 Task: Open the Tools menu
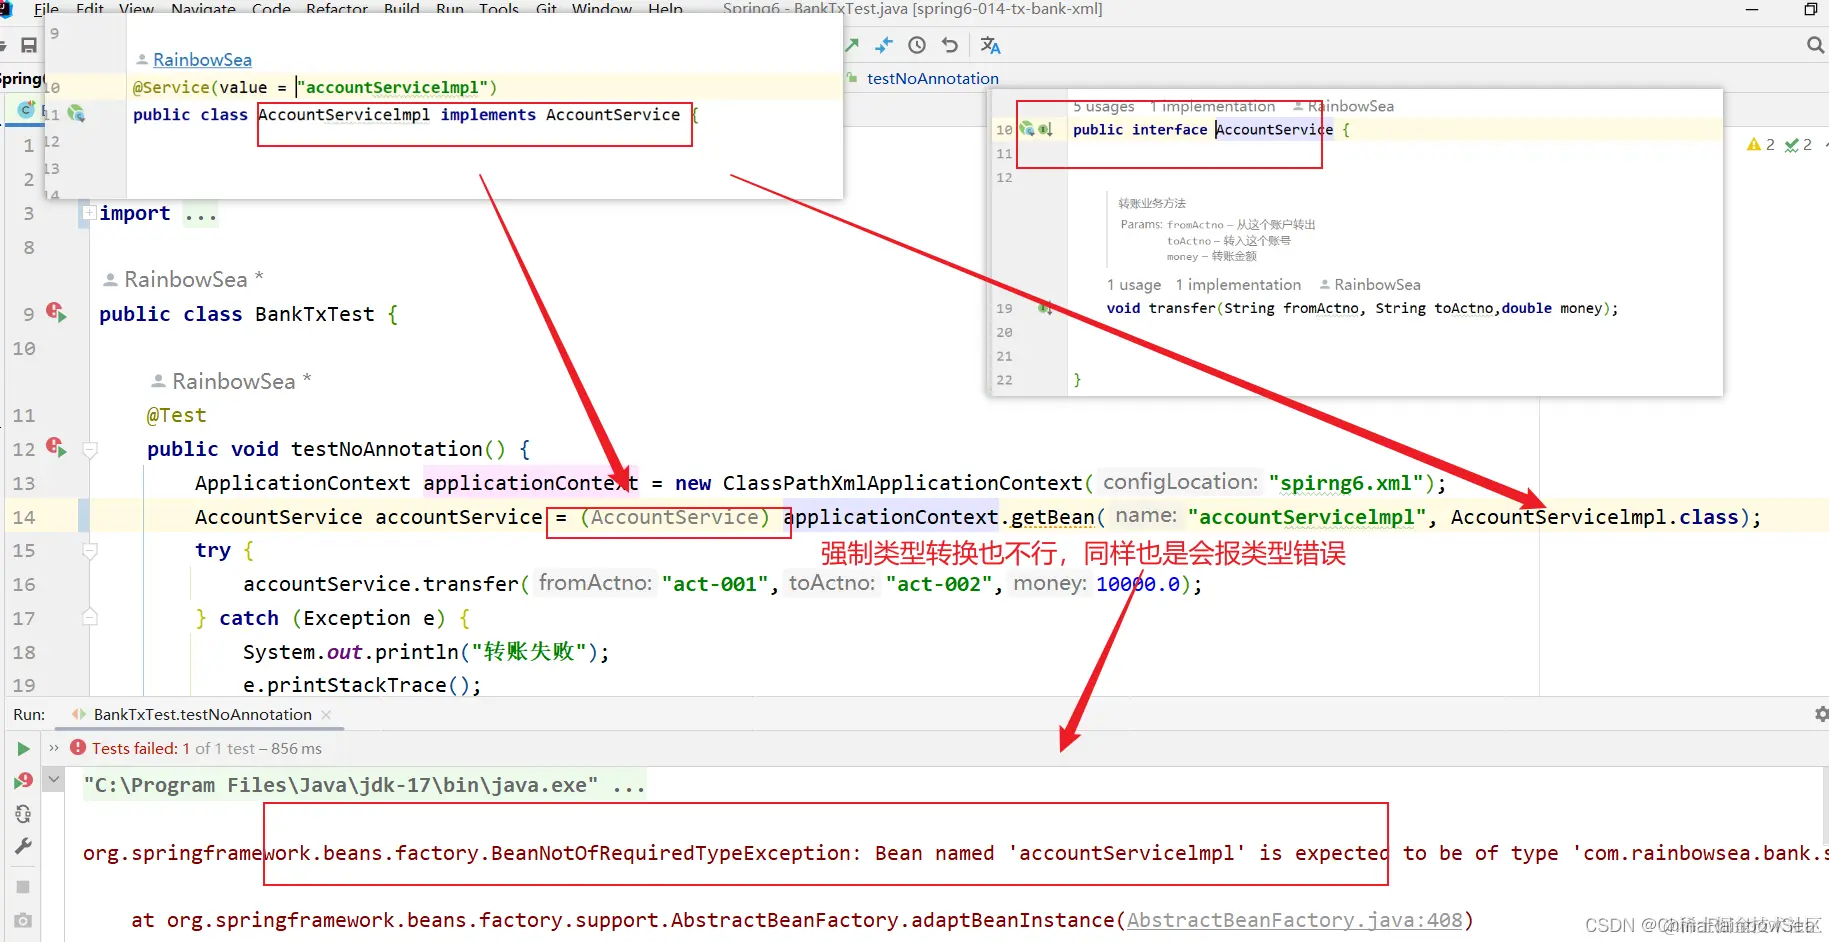coord(499,9)
